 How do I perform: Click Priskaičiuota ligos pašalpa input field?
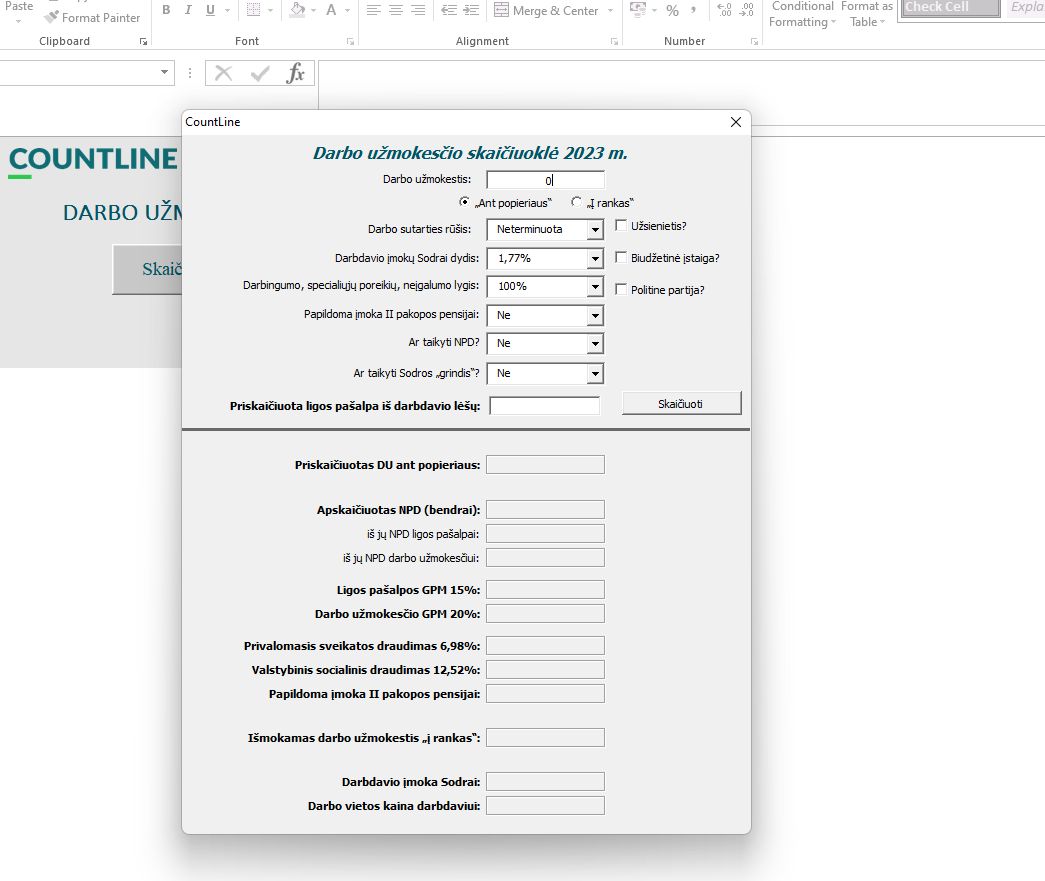tap(544, 405)
